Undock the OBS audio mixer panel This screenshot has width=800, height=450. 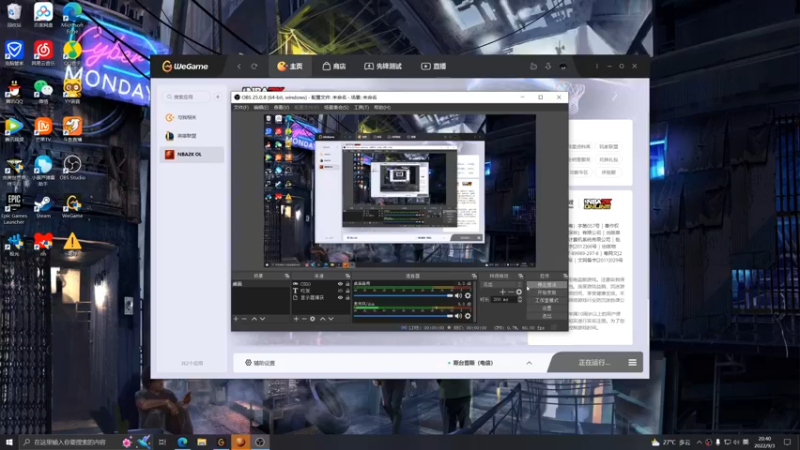coord(474,276)
